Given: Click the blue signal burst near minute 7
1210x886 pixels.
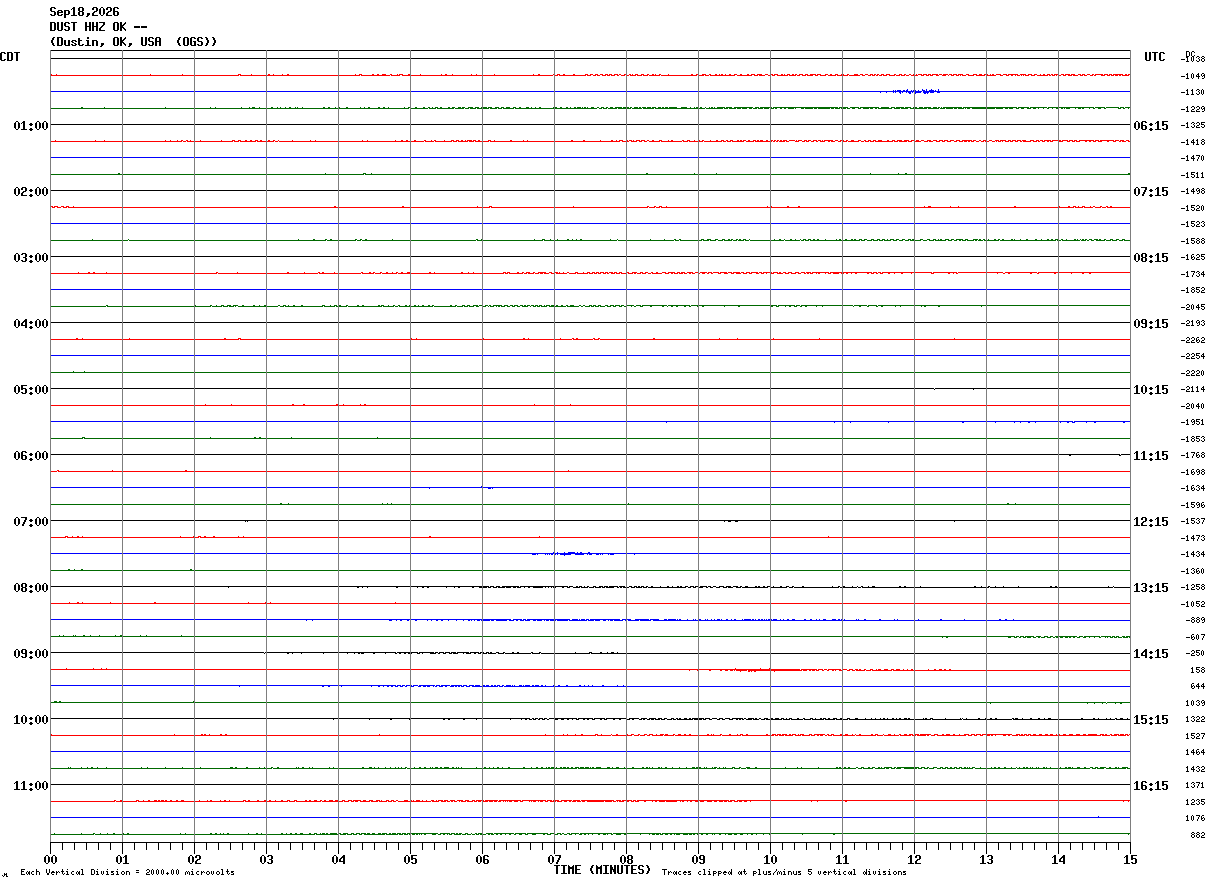Looking at the screenshot, I should [x=575, y=553].
